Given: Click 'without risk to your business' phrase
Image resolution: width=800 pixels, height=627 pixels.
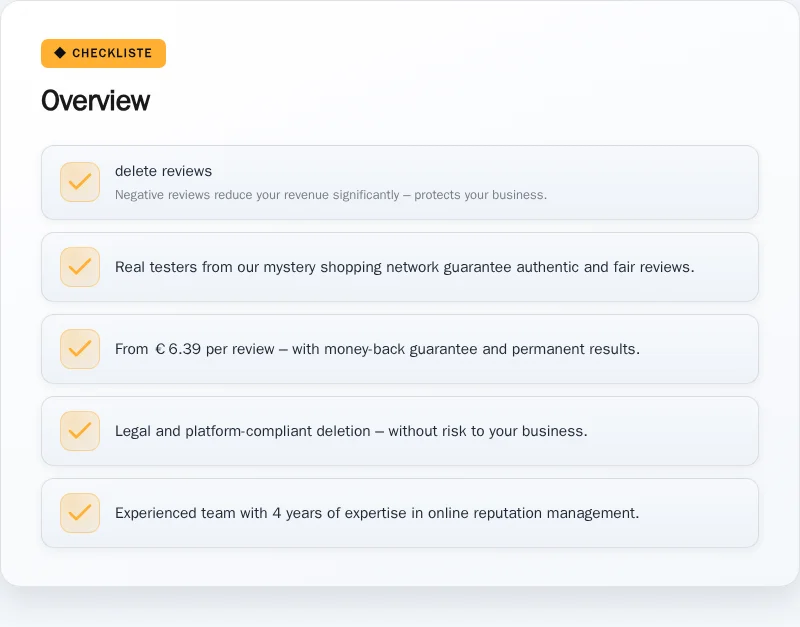Looking at the screenshot, I should (488, 431).
